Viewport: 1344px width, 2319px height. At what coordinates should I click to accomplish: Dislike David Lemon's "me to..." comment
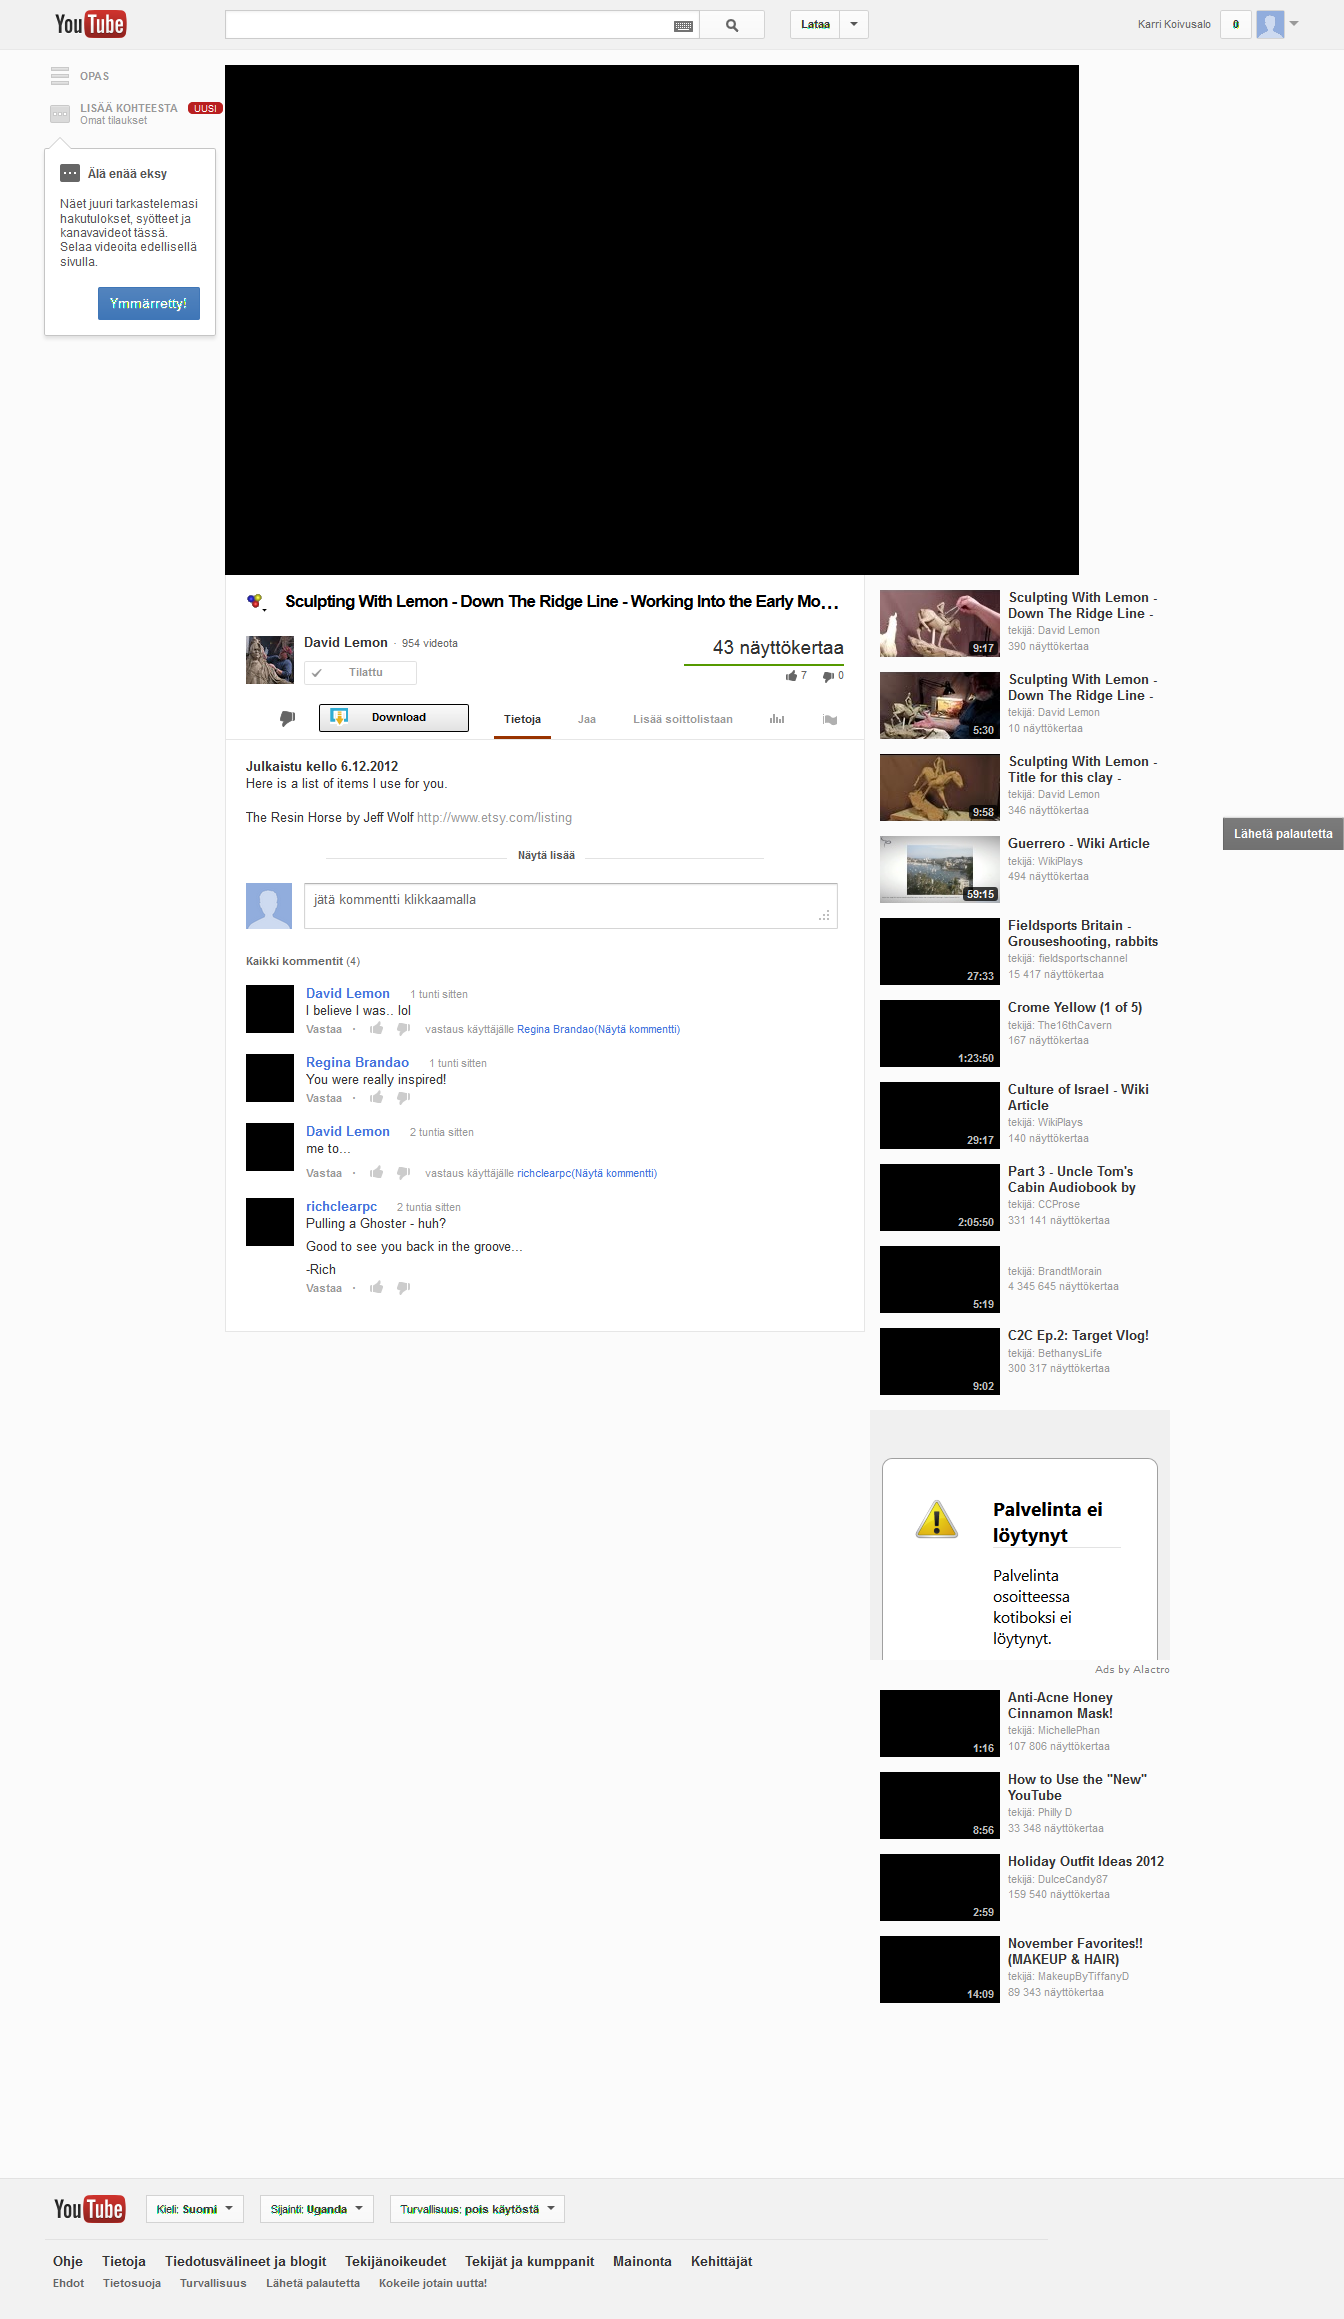point(403,1173)
